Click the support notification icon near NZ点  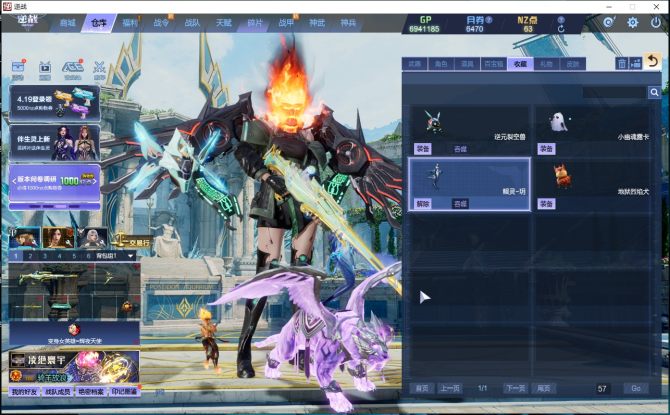pos(608,22)
